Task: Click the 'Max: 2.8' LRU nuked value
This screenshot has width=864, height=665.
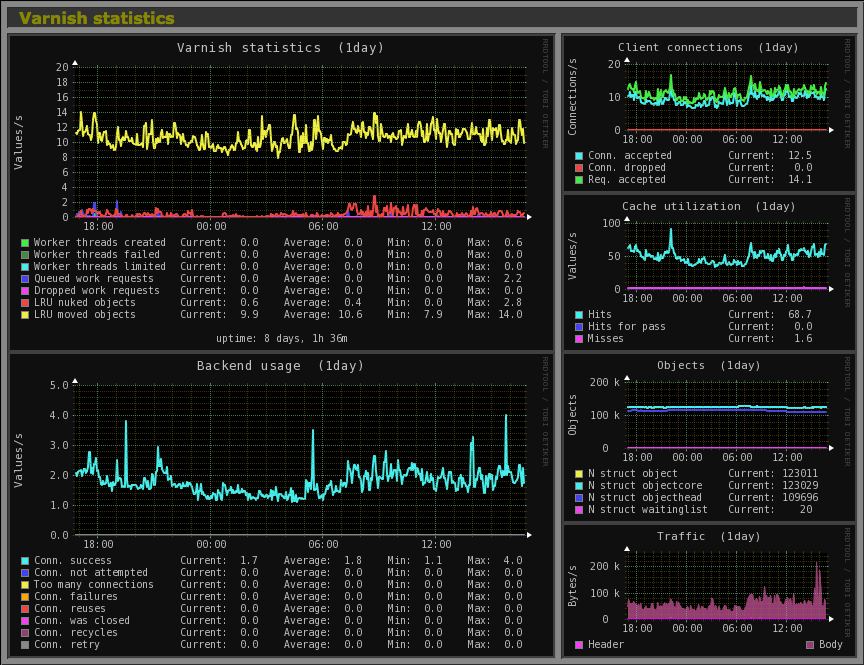Action: (x=495, y=302)
